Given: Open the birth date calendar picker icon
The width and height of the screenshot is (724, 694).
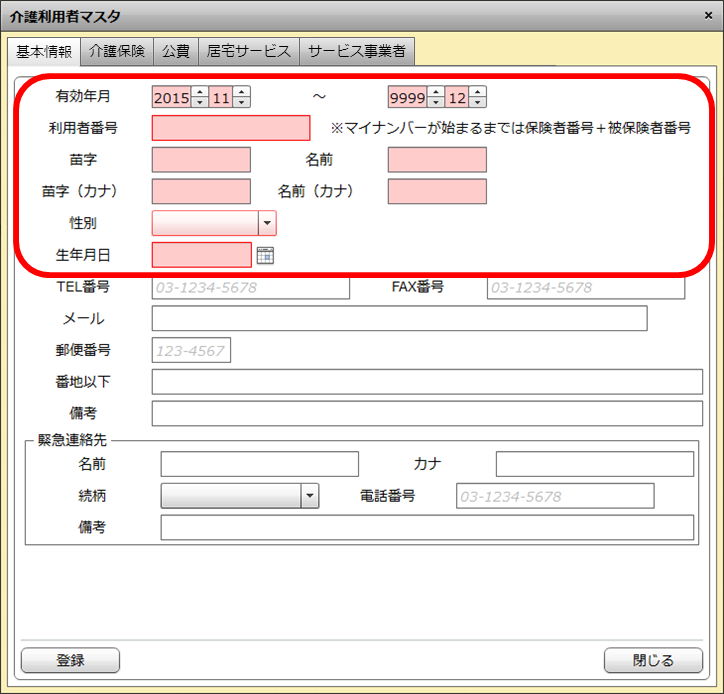Looking at the screenshot, I should coord(265,255).
